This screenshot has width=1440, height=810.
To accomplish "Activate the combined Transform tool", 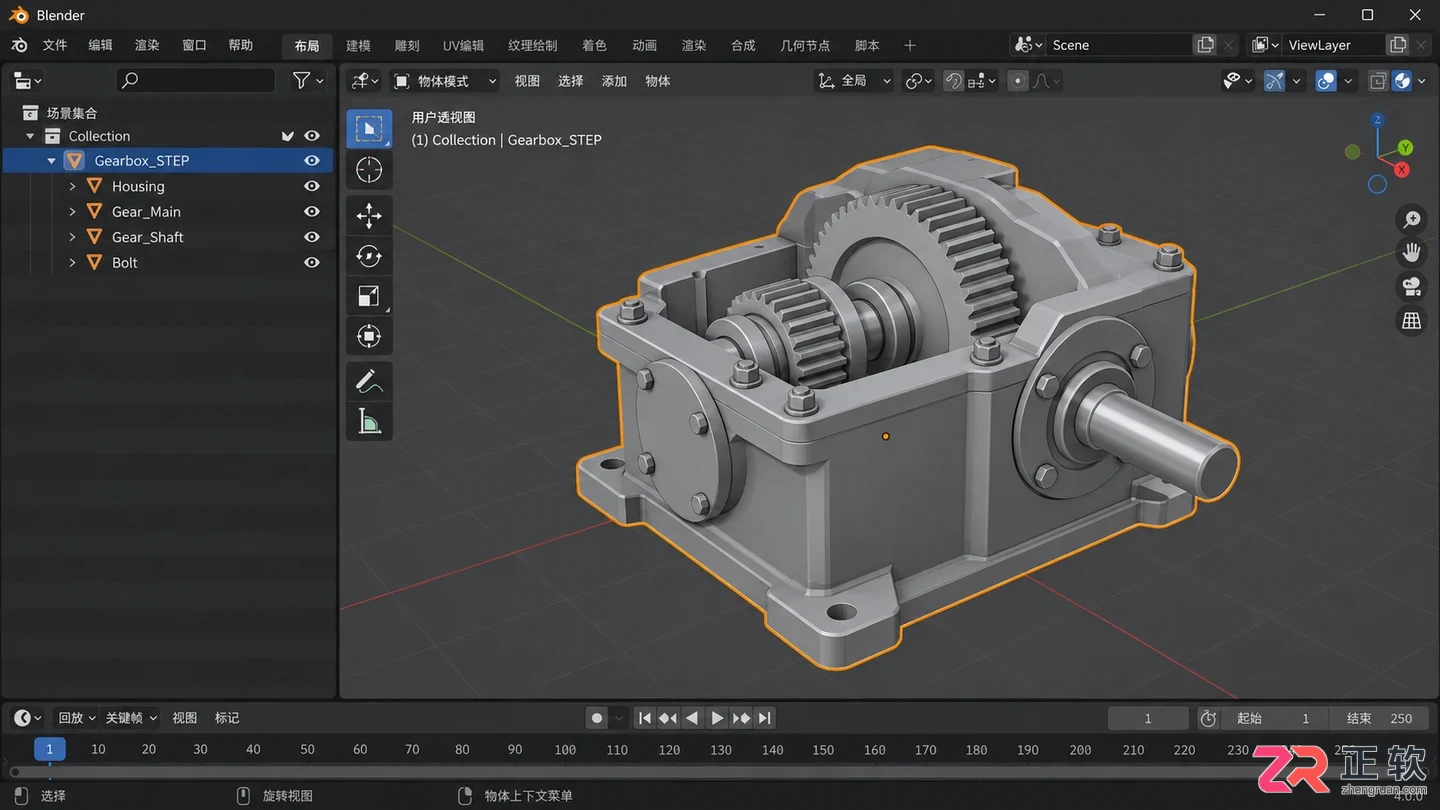I will click(369, 337).
